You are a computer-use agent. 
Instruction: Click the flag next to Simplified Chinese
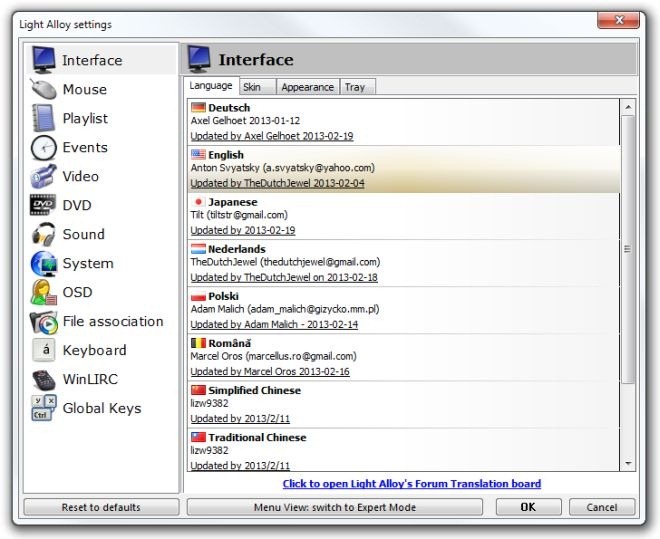pyautogui.click(x=198, y=390)
